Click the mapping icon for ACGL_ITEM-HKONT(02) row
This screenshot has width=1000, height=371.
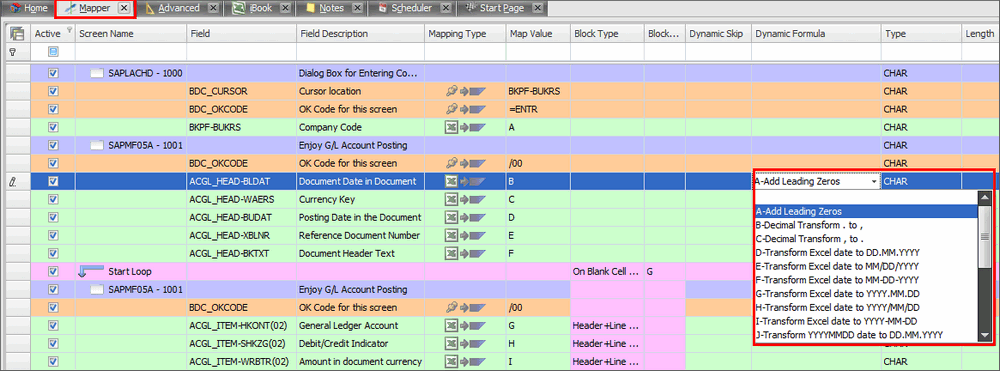(465, 326)
